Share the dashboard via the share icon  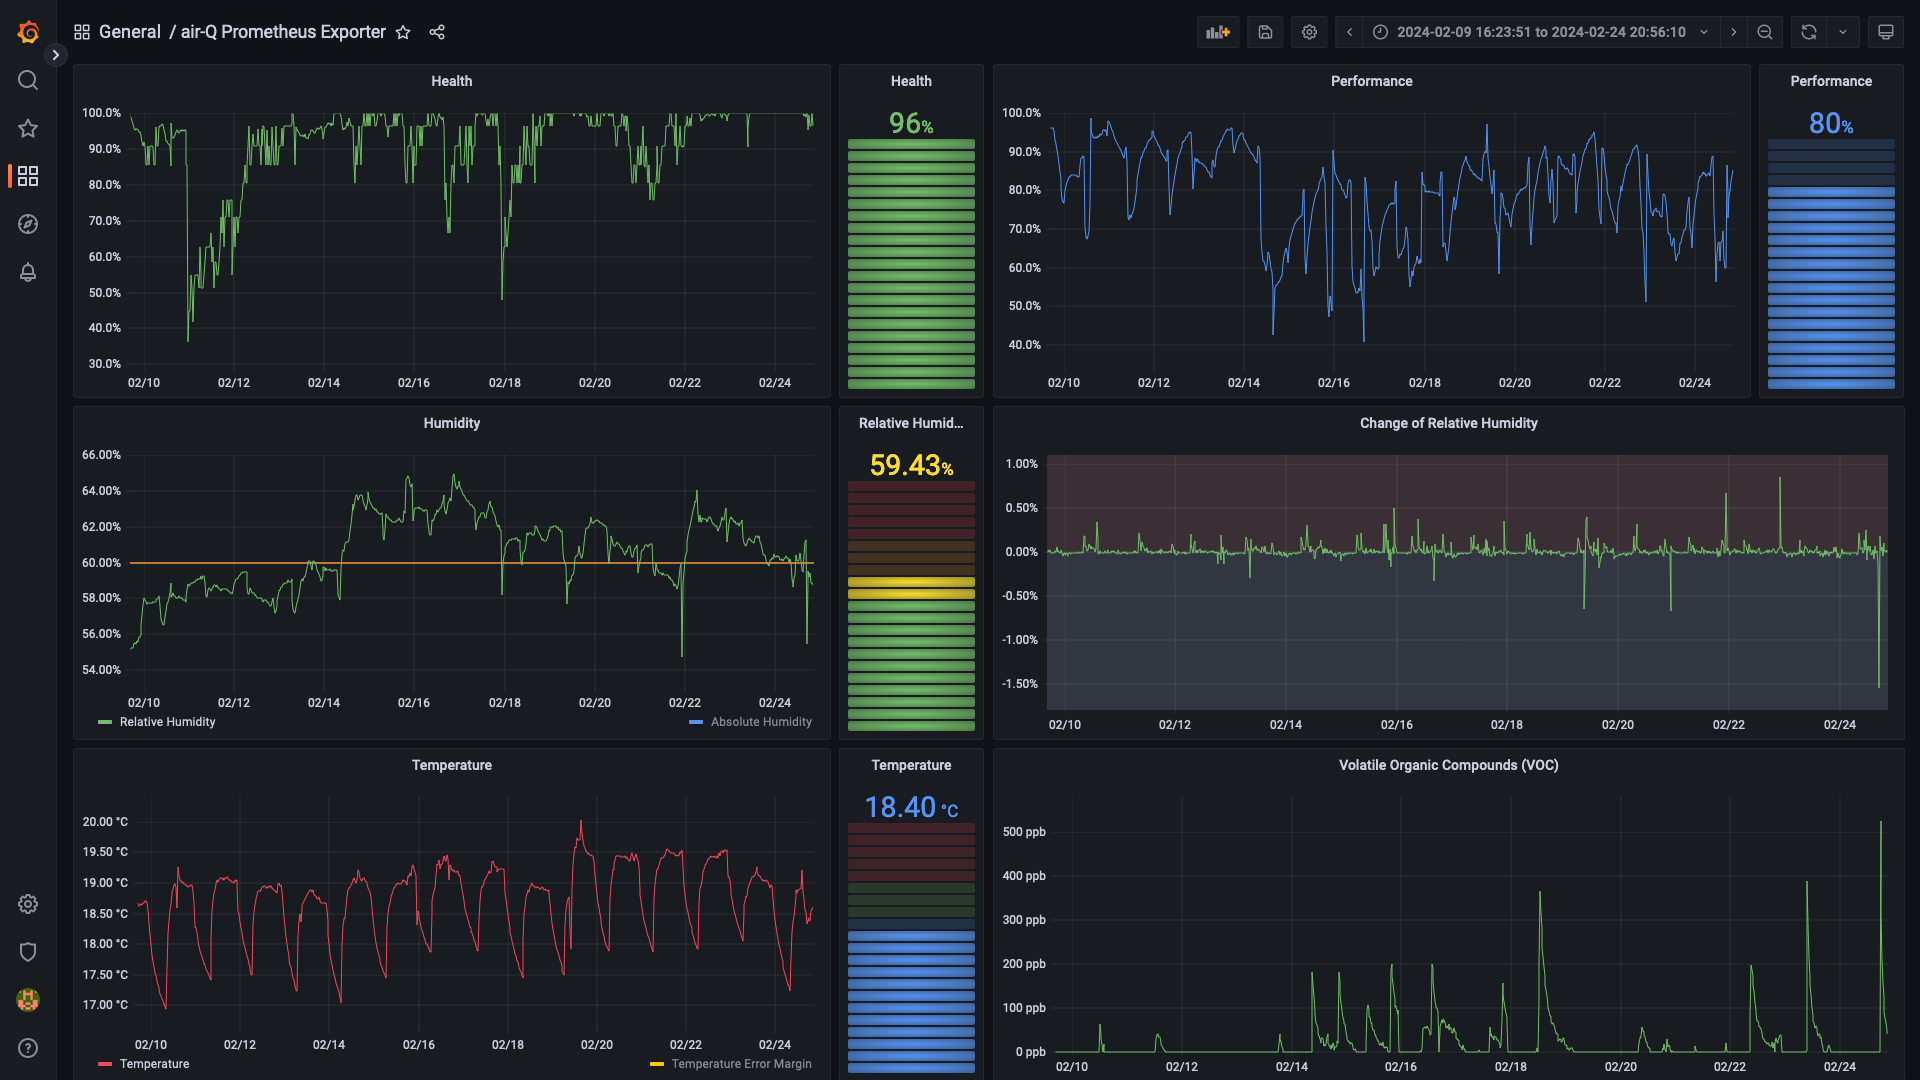(x=437, y=32)
